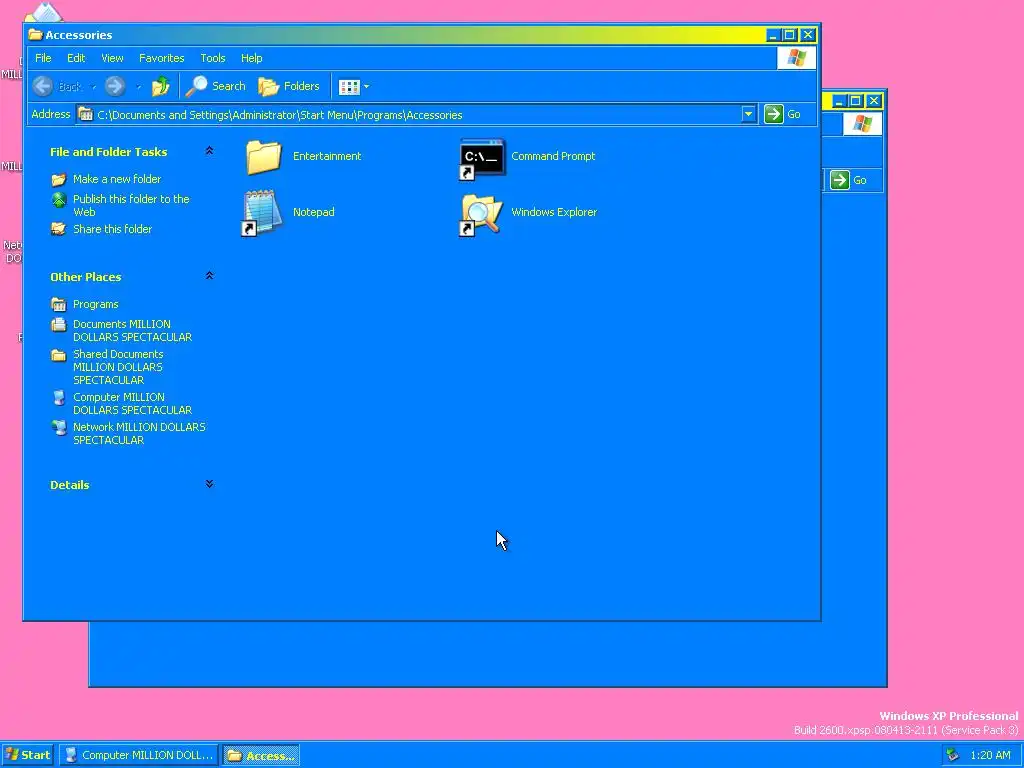Maximize the background Computer window
This screenshot has height=768, width=1024.
856,101
